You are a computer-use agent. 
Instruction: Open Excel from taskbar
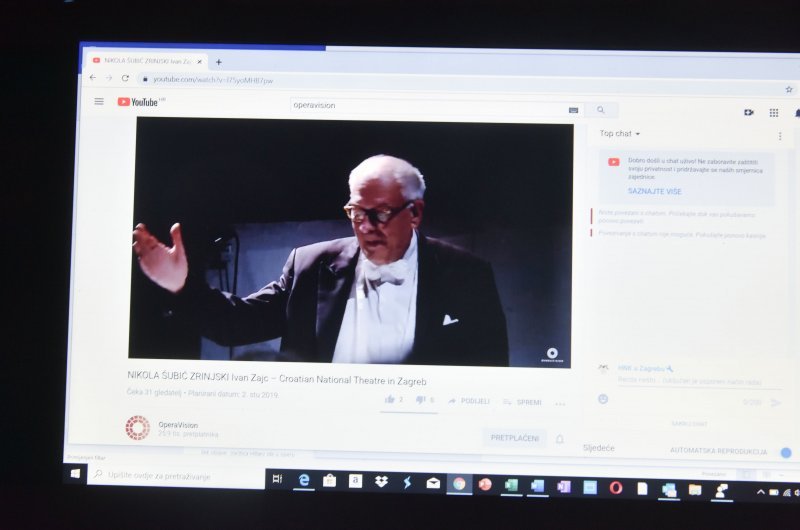click(511, 485)
